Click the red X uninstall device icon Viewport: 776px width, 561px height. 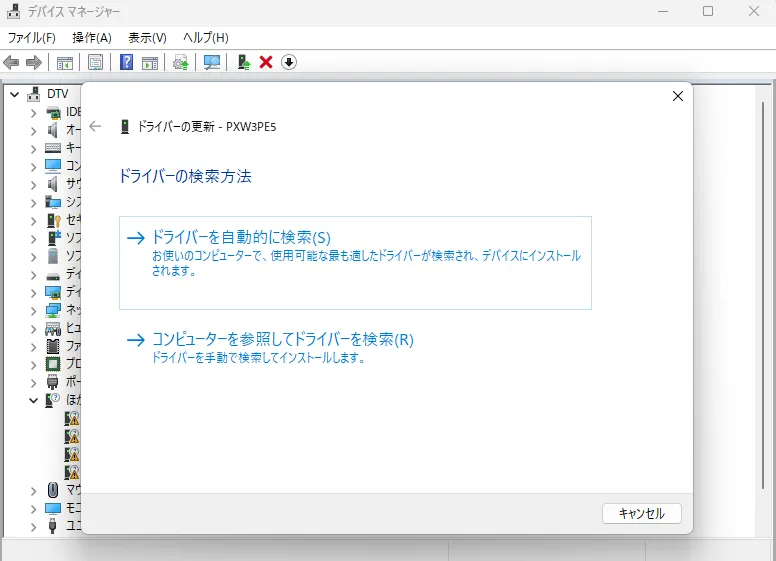(x=266, y=62)
